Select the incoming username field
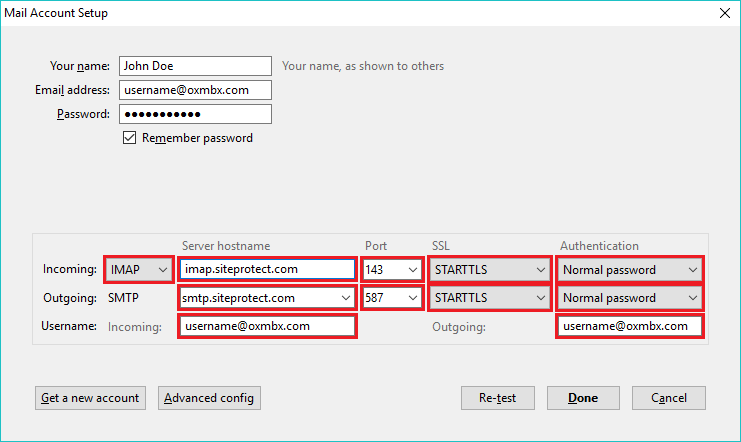 (x=267, y=326)
